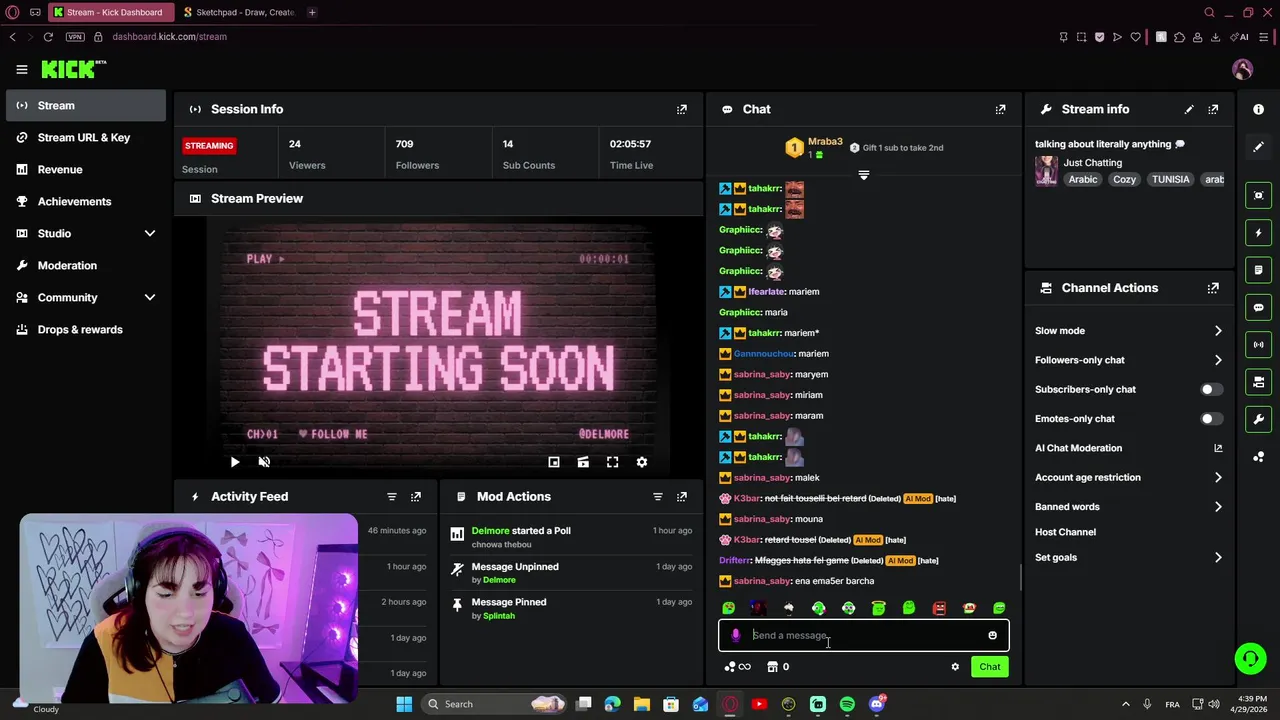Viewport: 1280px width, 720px height.
Task: Click the edit layout pencil in right toolbar
Action: click(1259, 146)
